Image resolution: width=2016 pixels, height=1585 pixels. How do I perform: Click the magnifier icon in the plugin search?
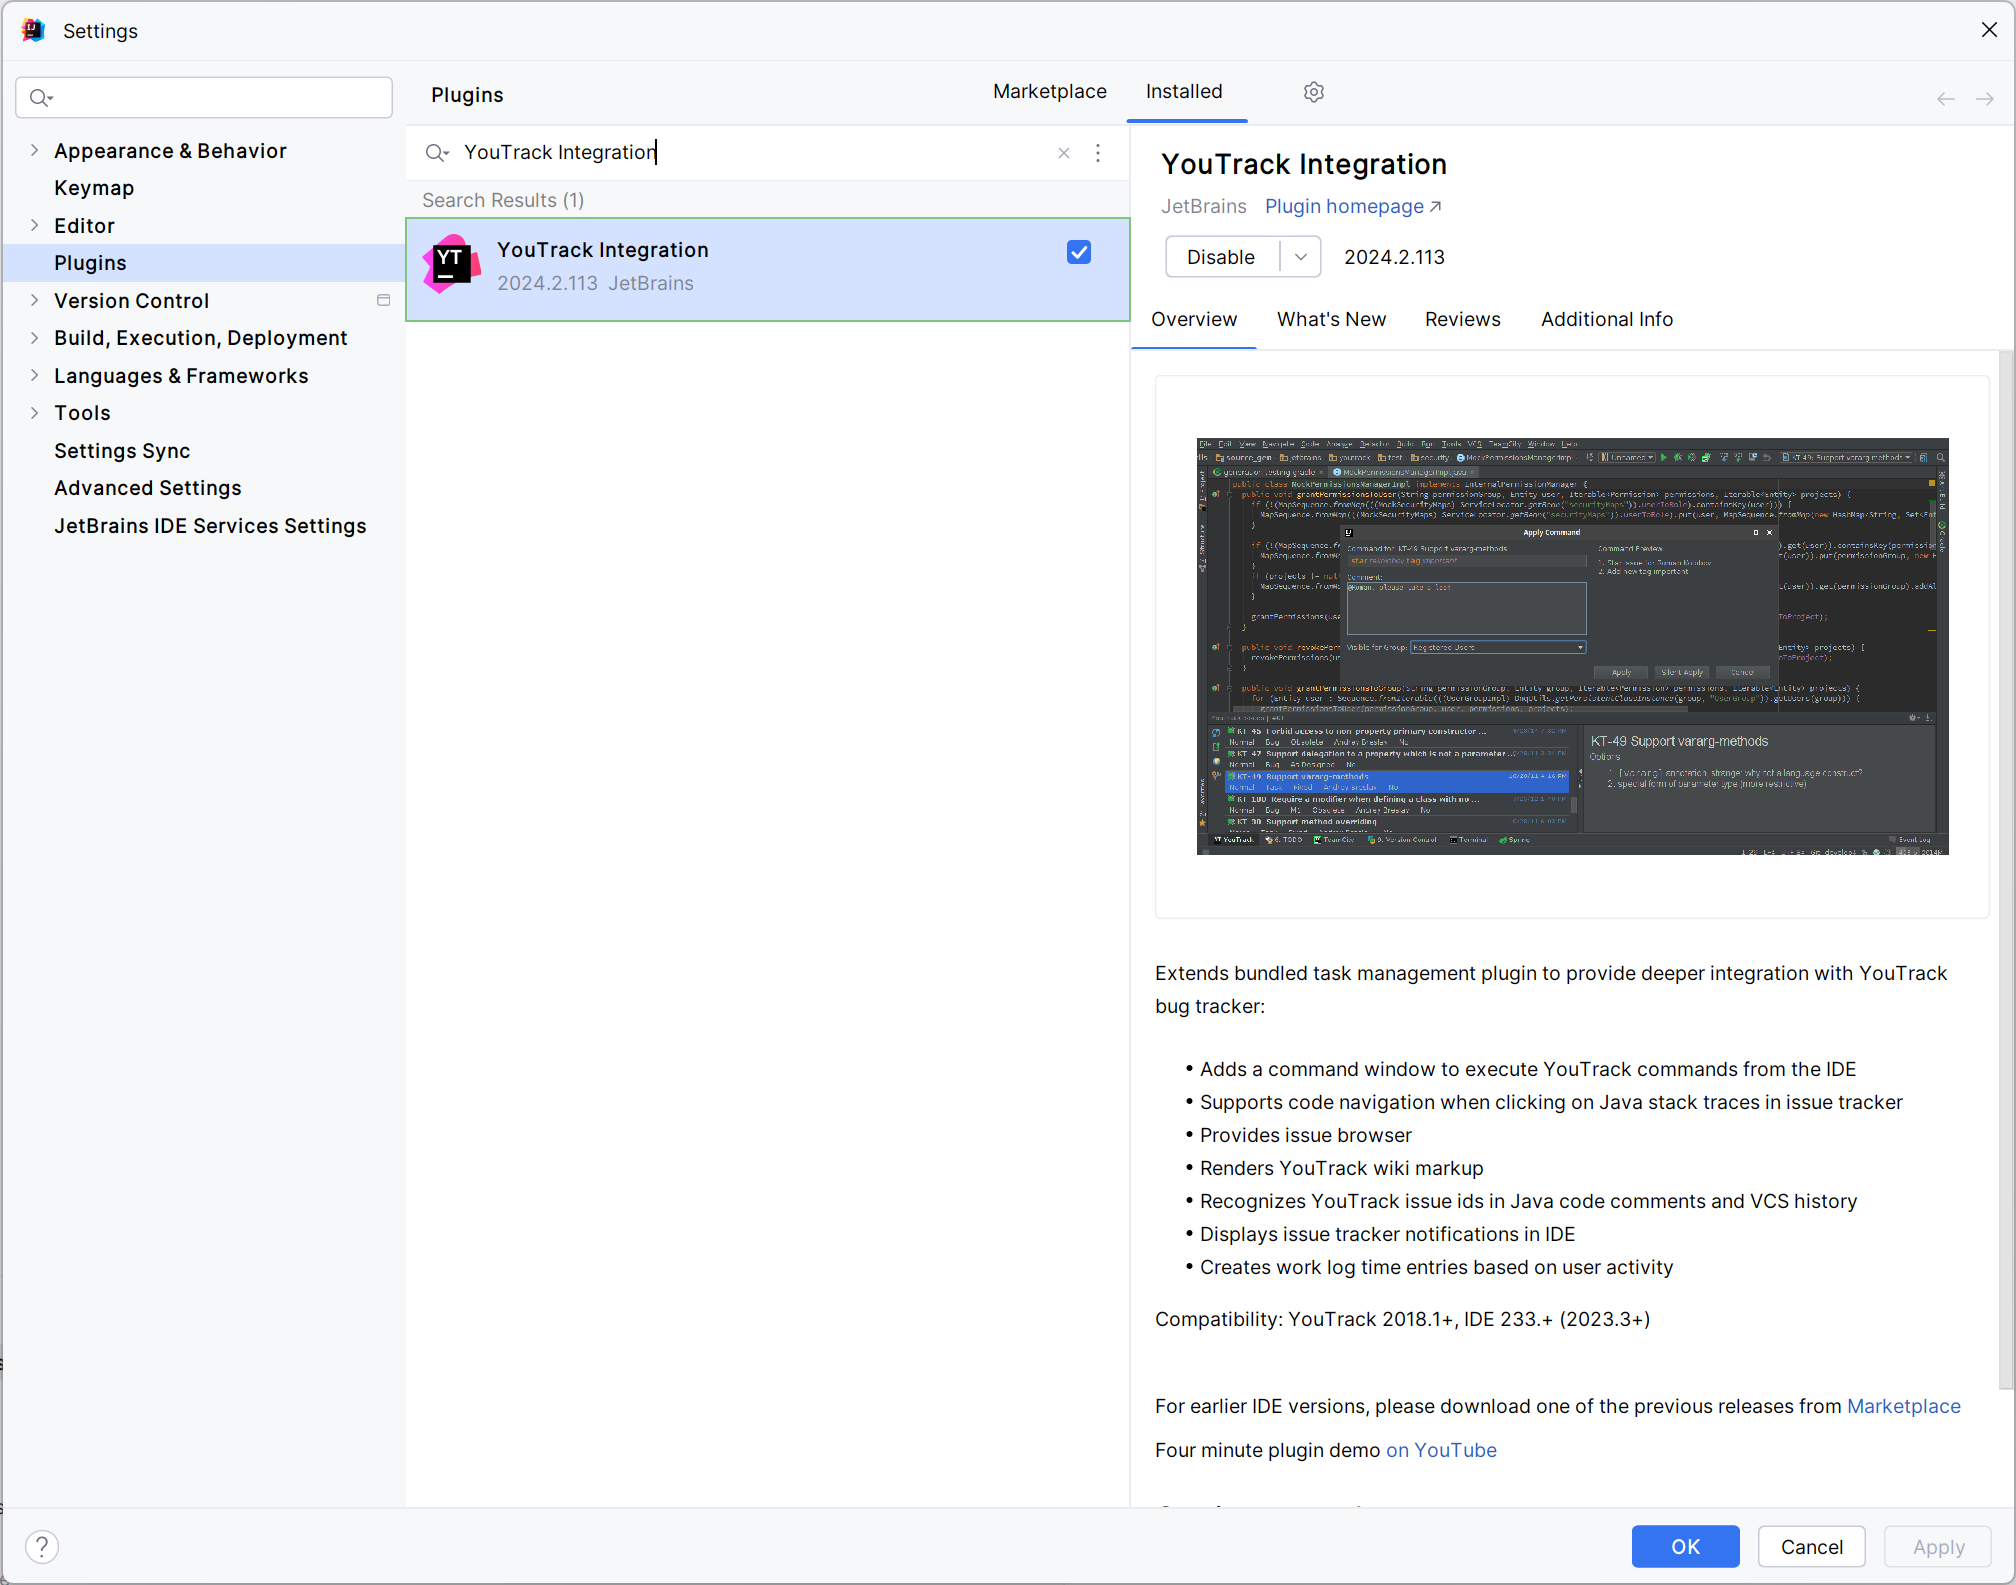437,152
